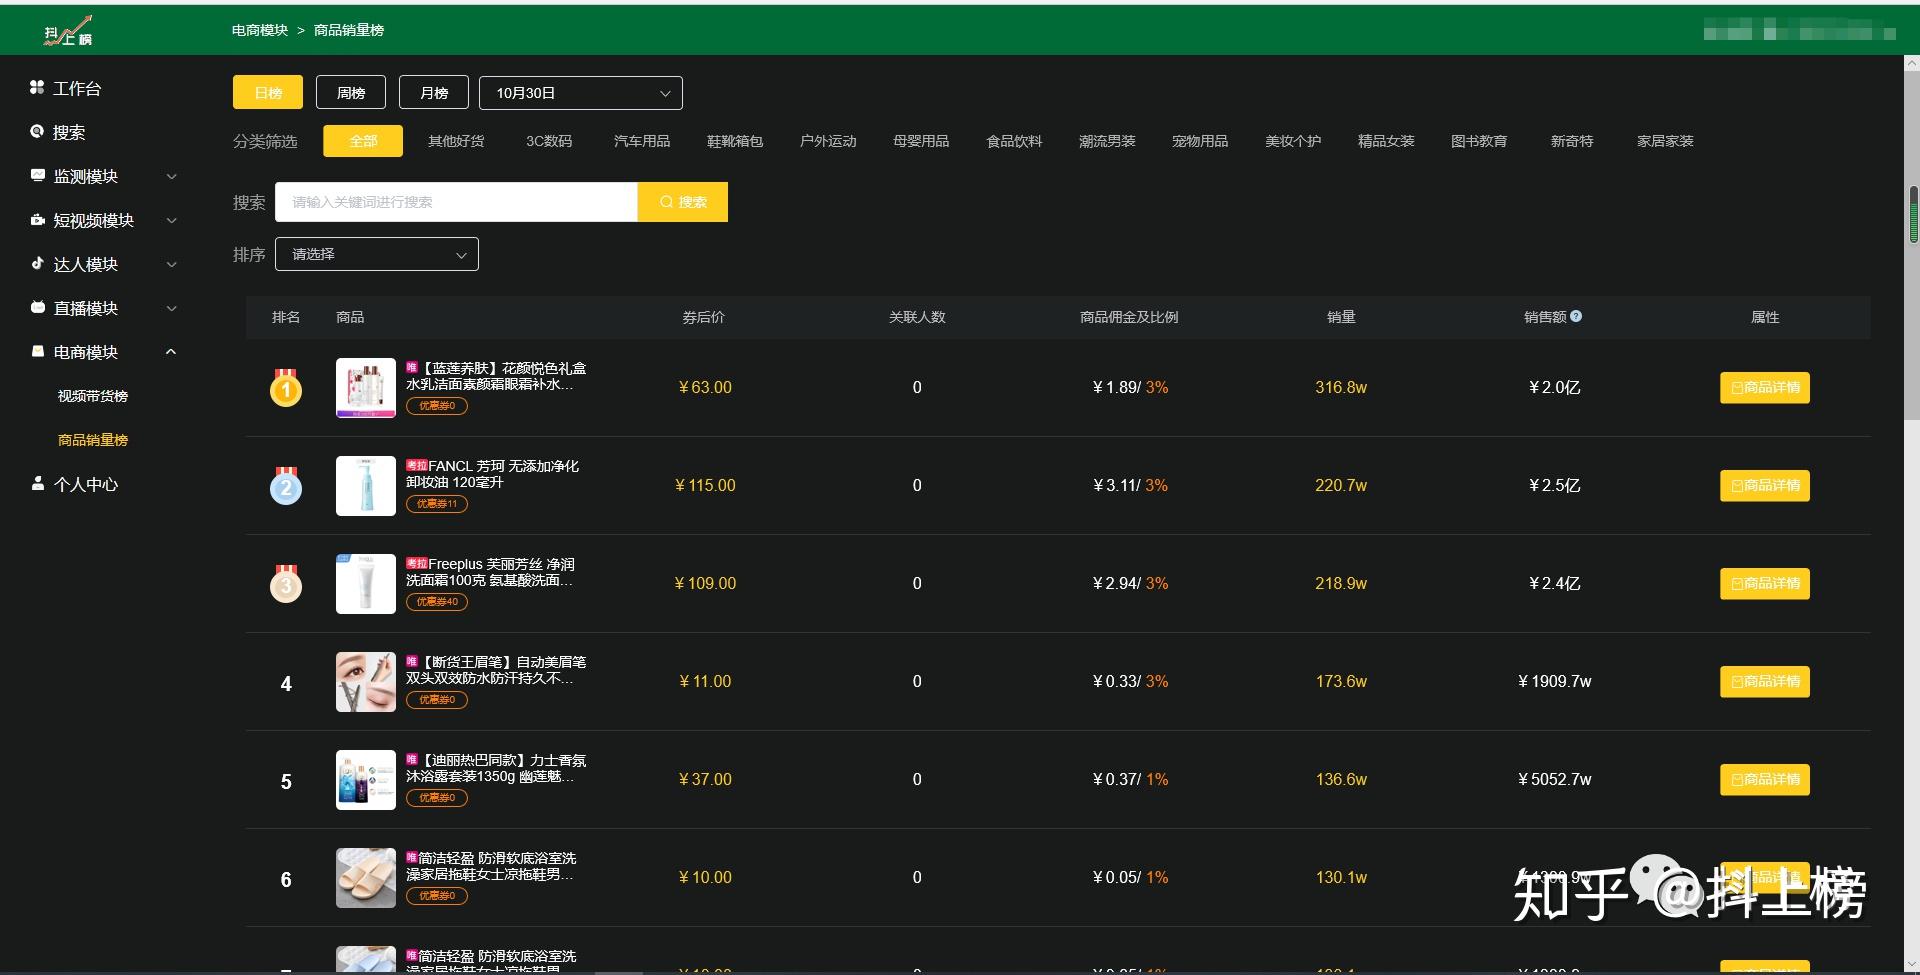1920x975 pixels.
Task: Click the silver rank 2 medal
Action: point(286,486)
